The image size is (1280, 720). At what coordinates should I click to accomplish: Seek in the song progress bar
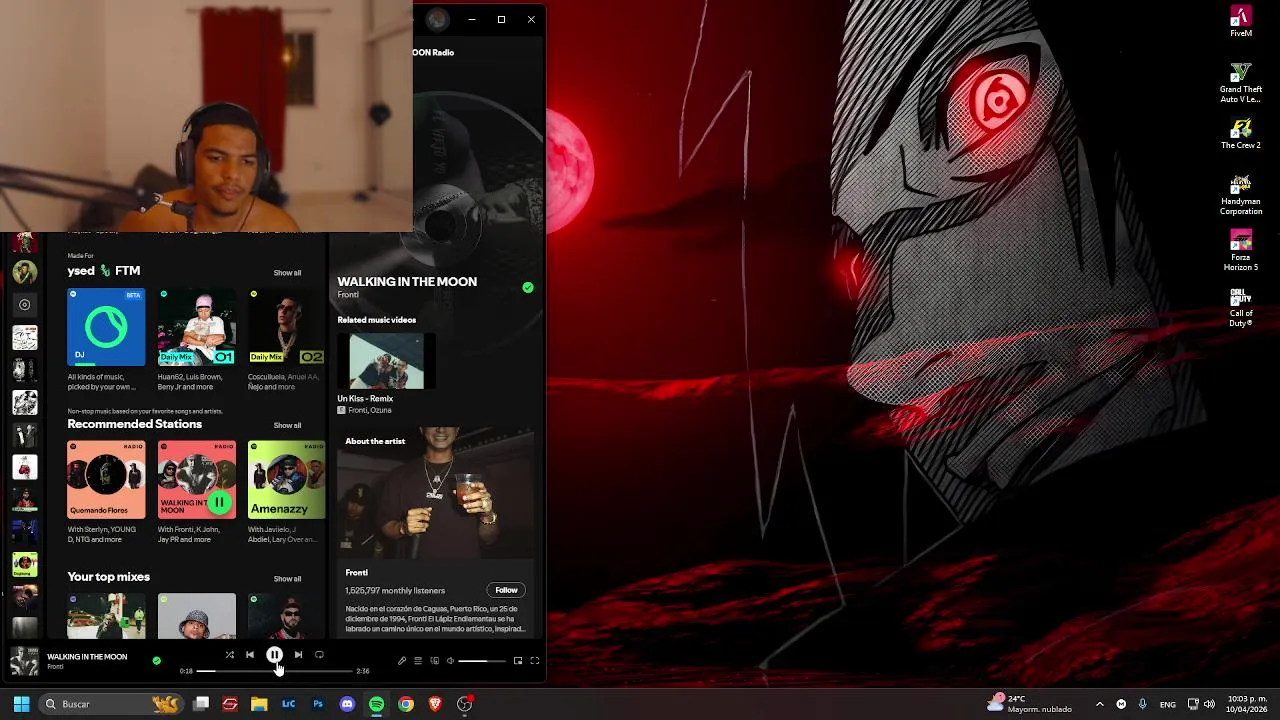tap(275, 671)
